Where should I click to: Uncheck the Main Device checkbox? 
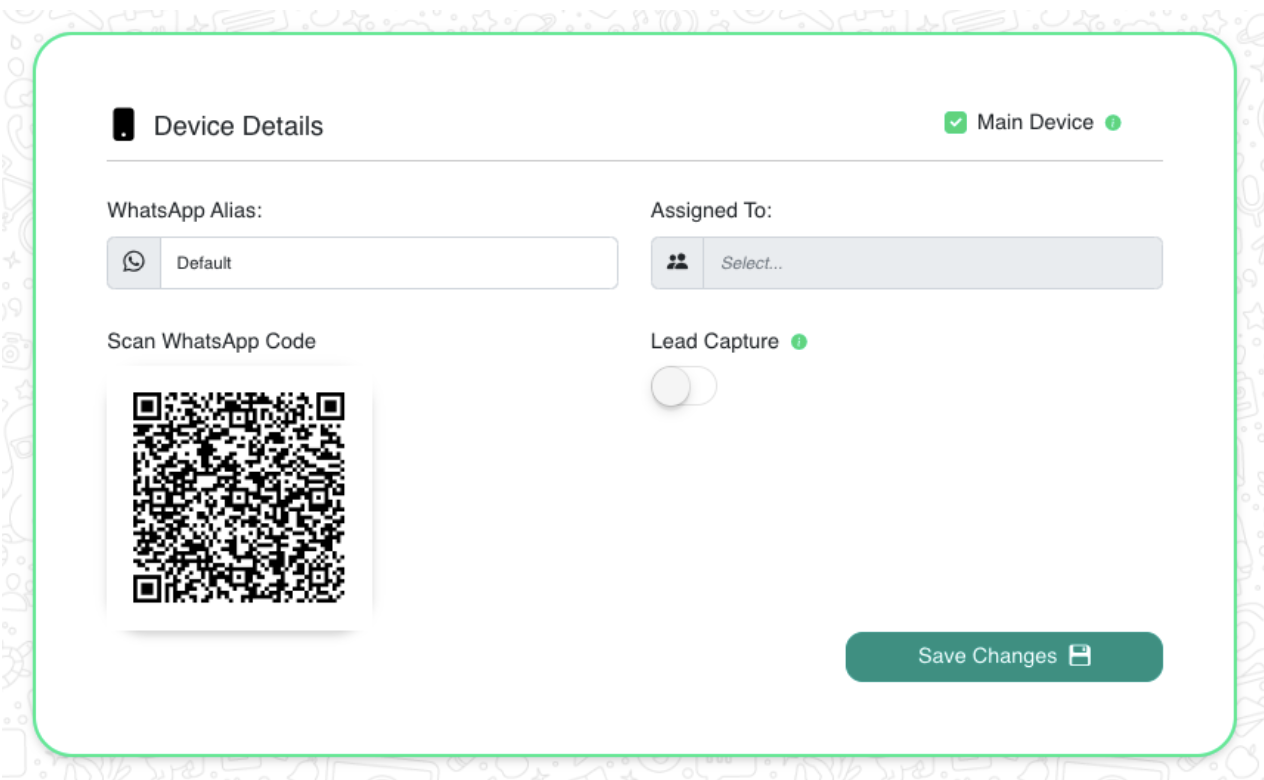coord(955,123)
